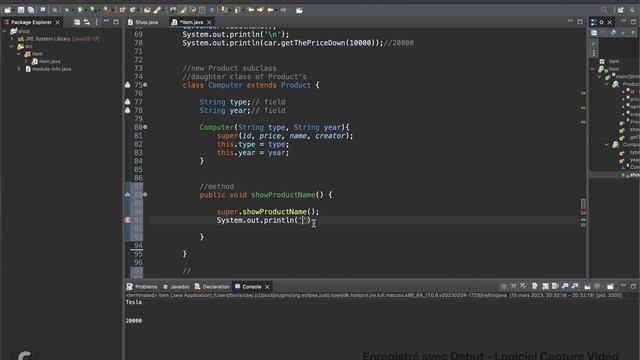Screen dimensions: 640x360
Task: Close the Package Explorer view
Action: (58, 22)
